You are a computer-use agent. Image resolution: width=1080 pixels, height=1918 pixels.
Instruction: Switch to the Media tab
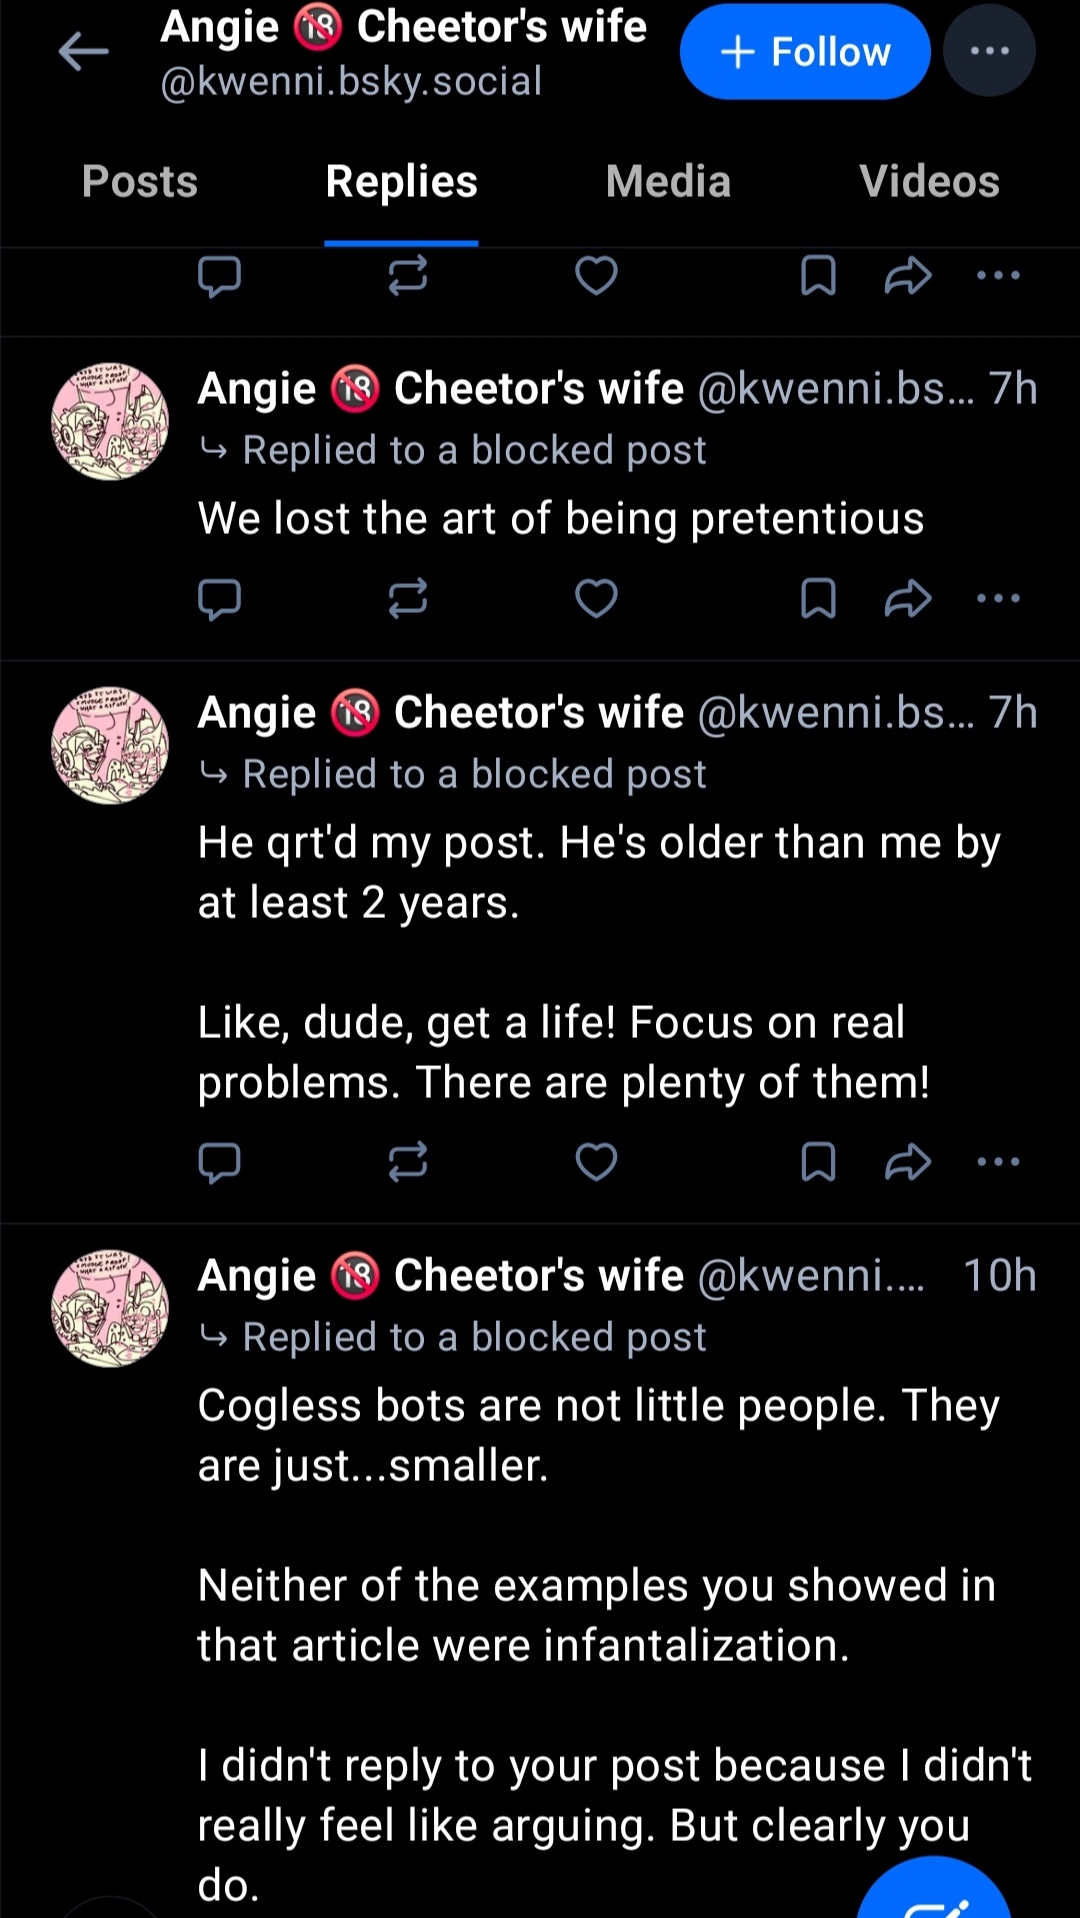[668, 182]
